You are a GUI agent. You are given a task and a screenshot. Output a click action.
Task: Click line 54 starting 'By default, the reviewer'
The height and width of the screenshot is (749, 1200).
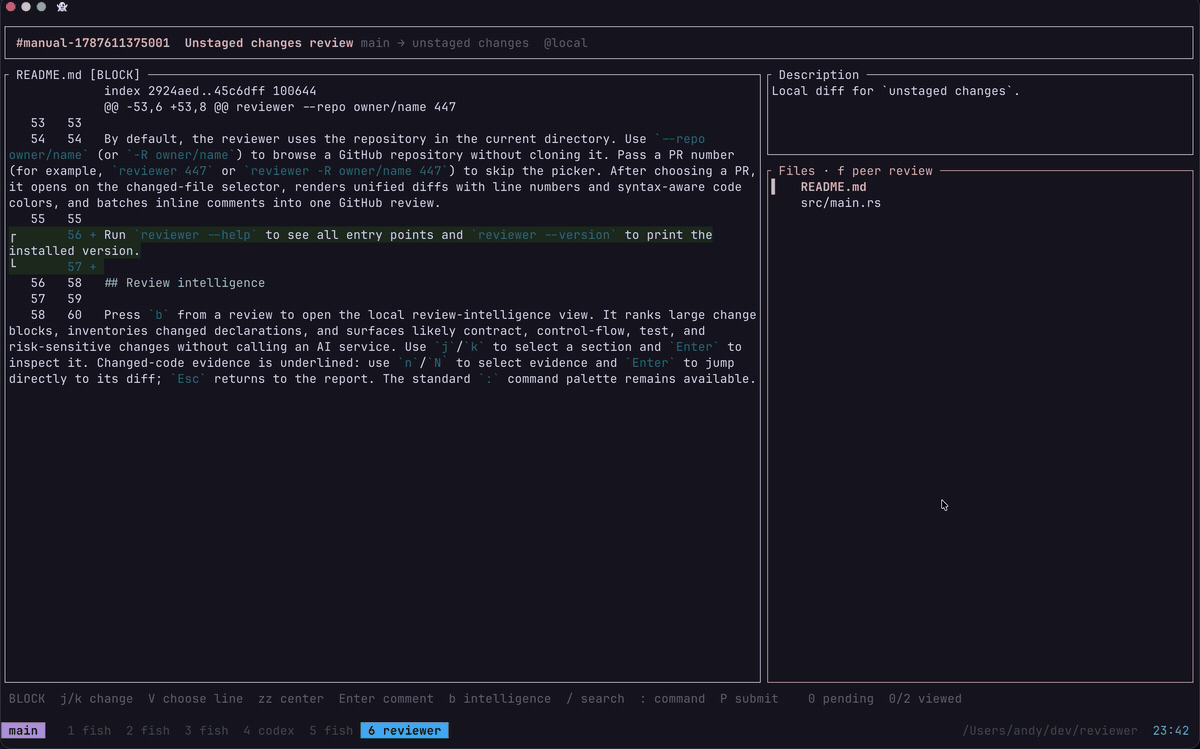click(383, 171)
